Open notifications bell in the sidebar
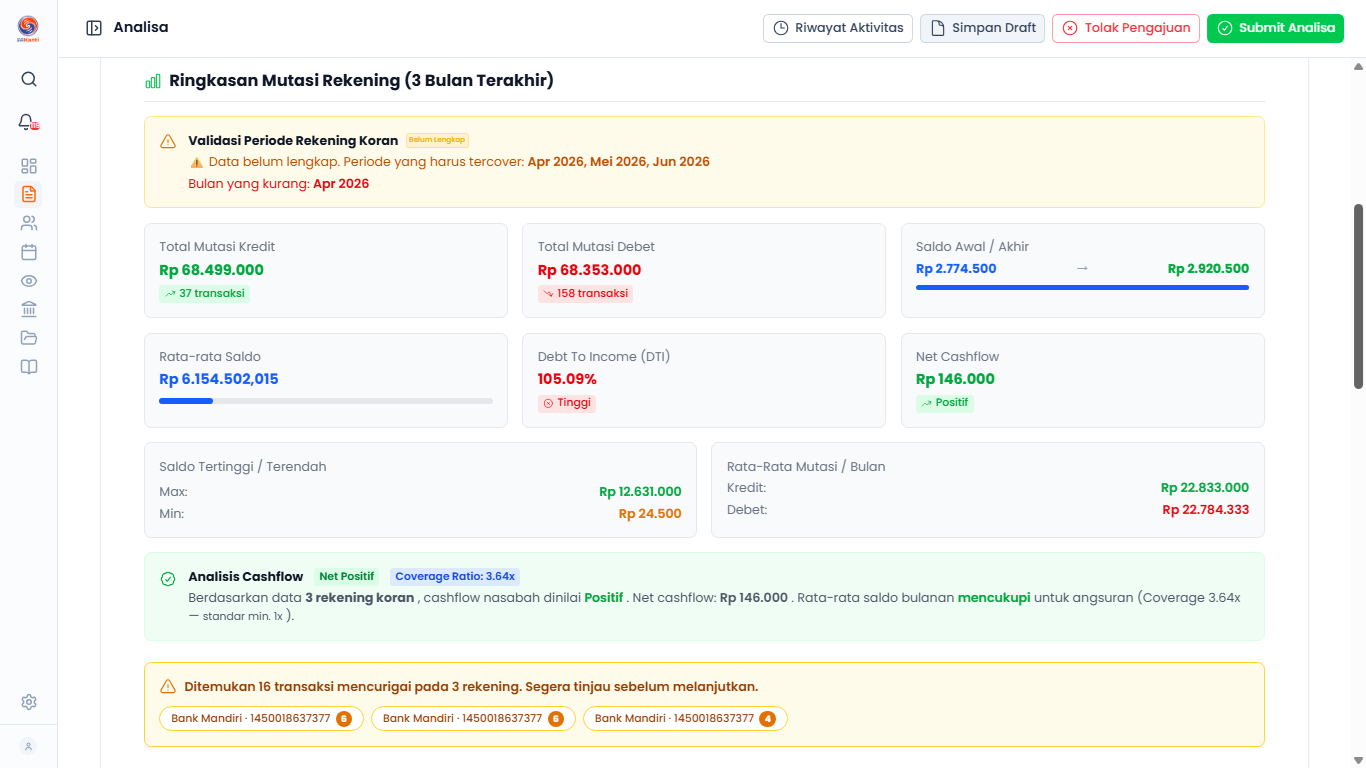 point(28,122)
